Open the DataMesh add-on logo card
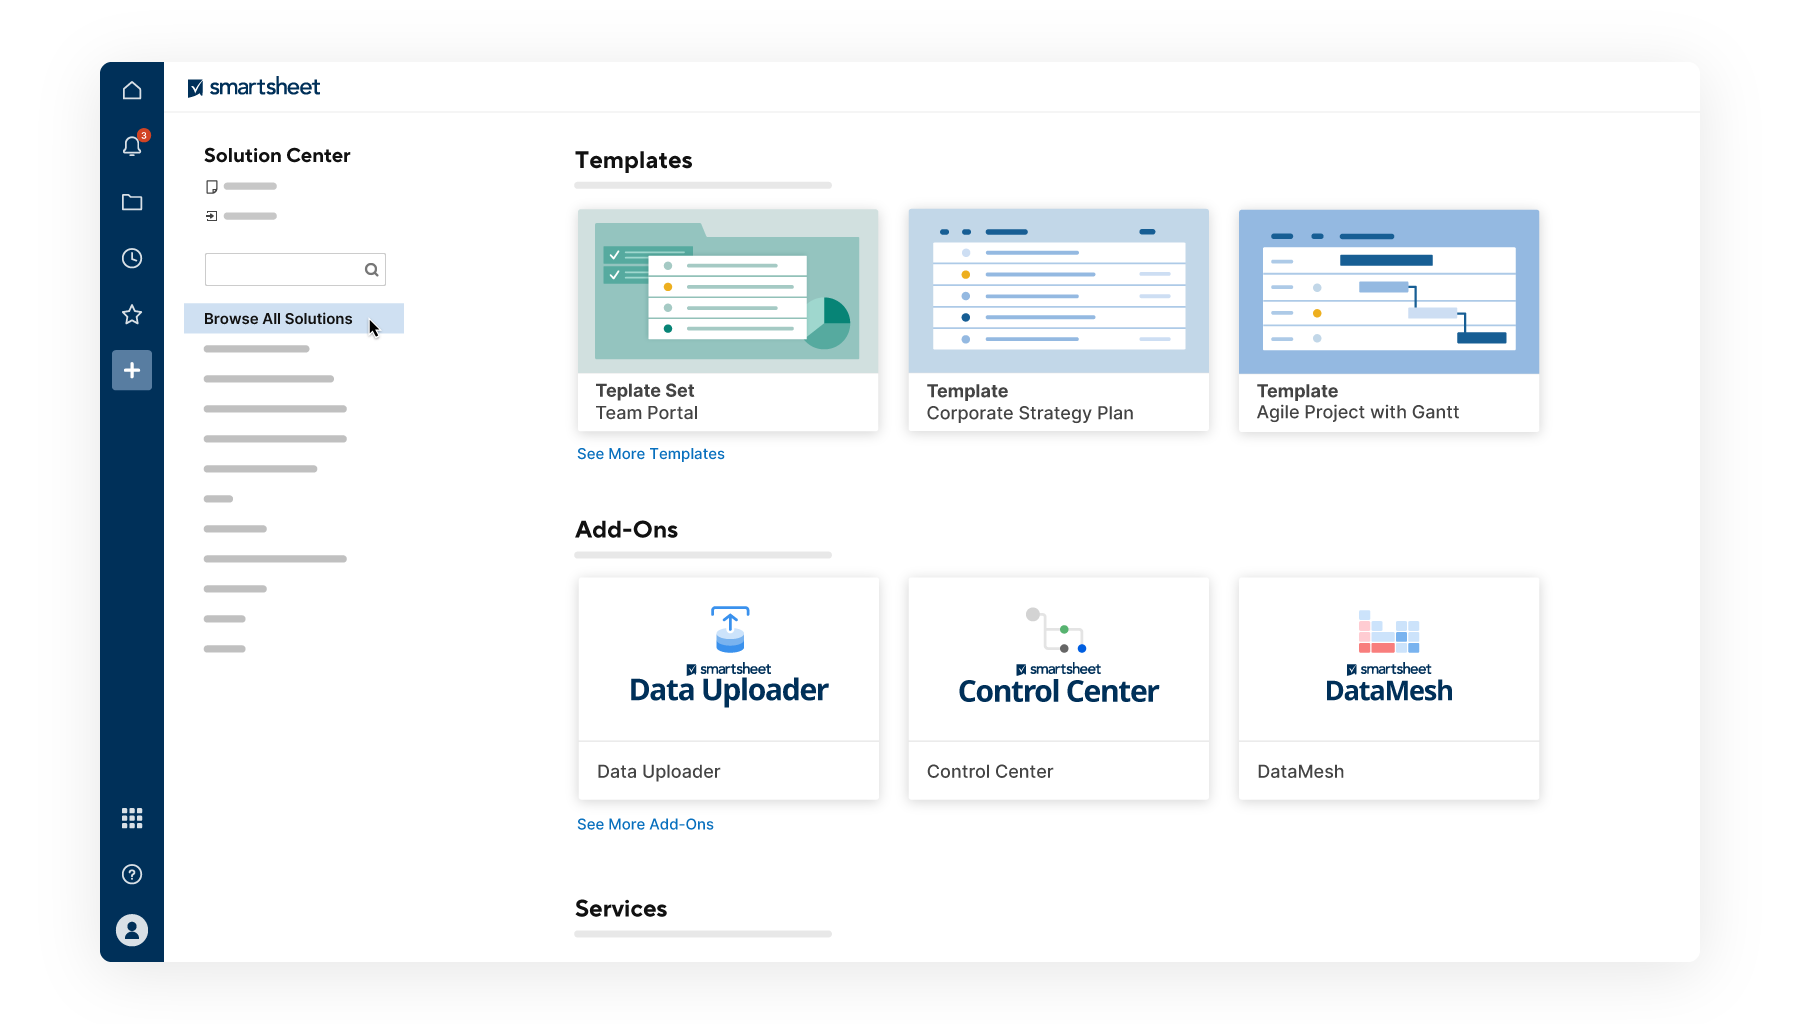 coord(1389,659)
